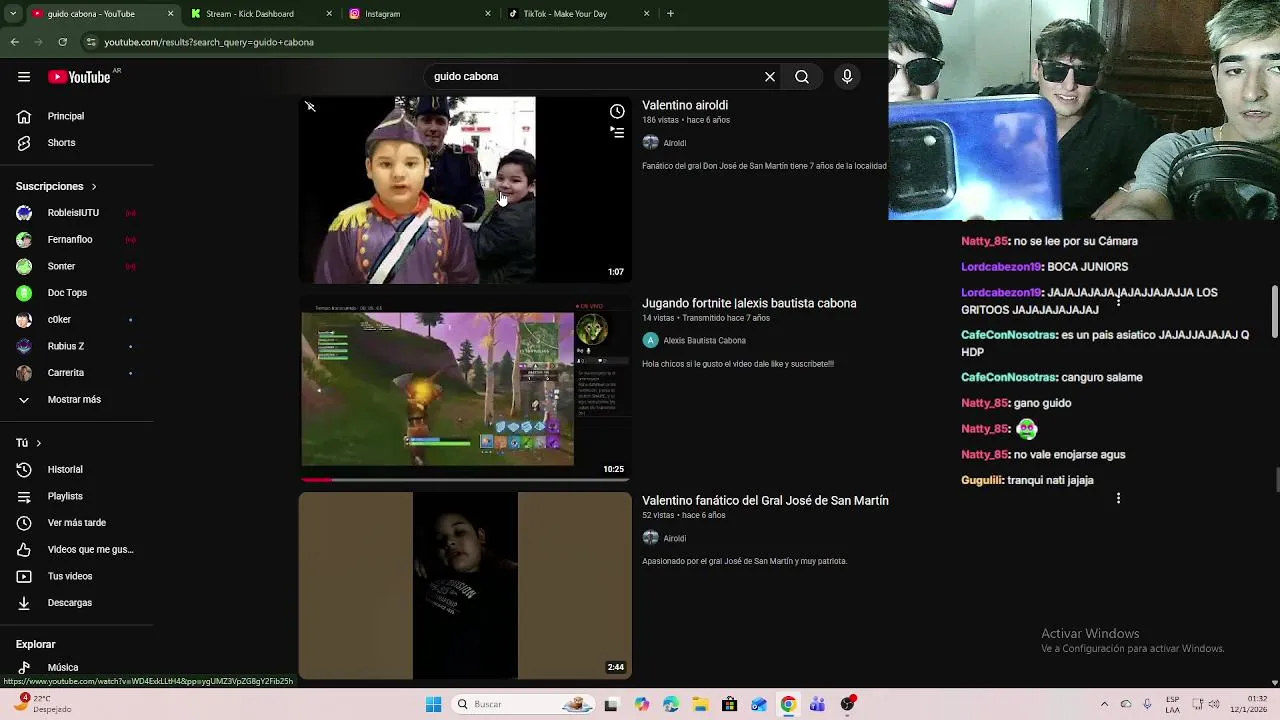Screen dimensions: 1280x720
Task: Open a new browser tab
Action: [x=670, y=14]
